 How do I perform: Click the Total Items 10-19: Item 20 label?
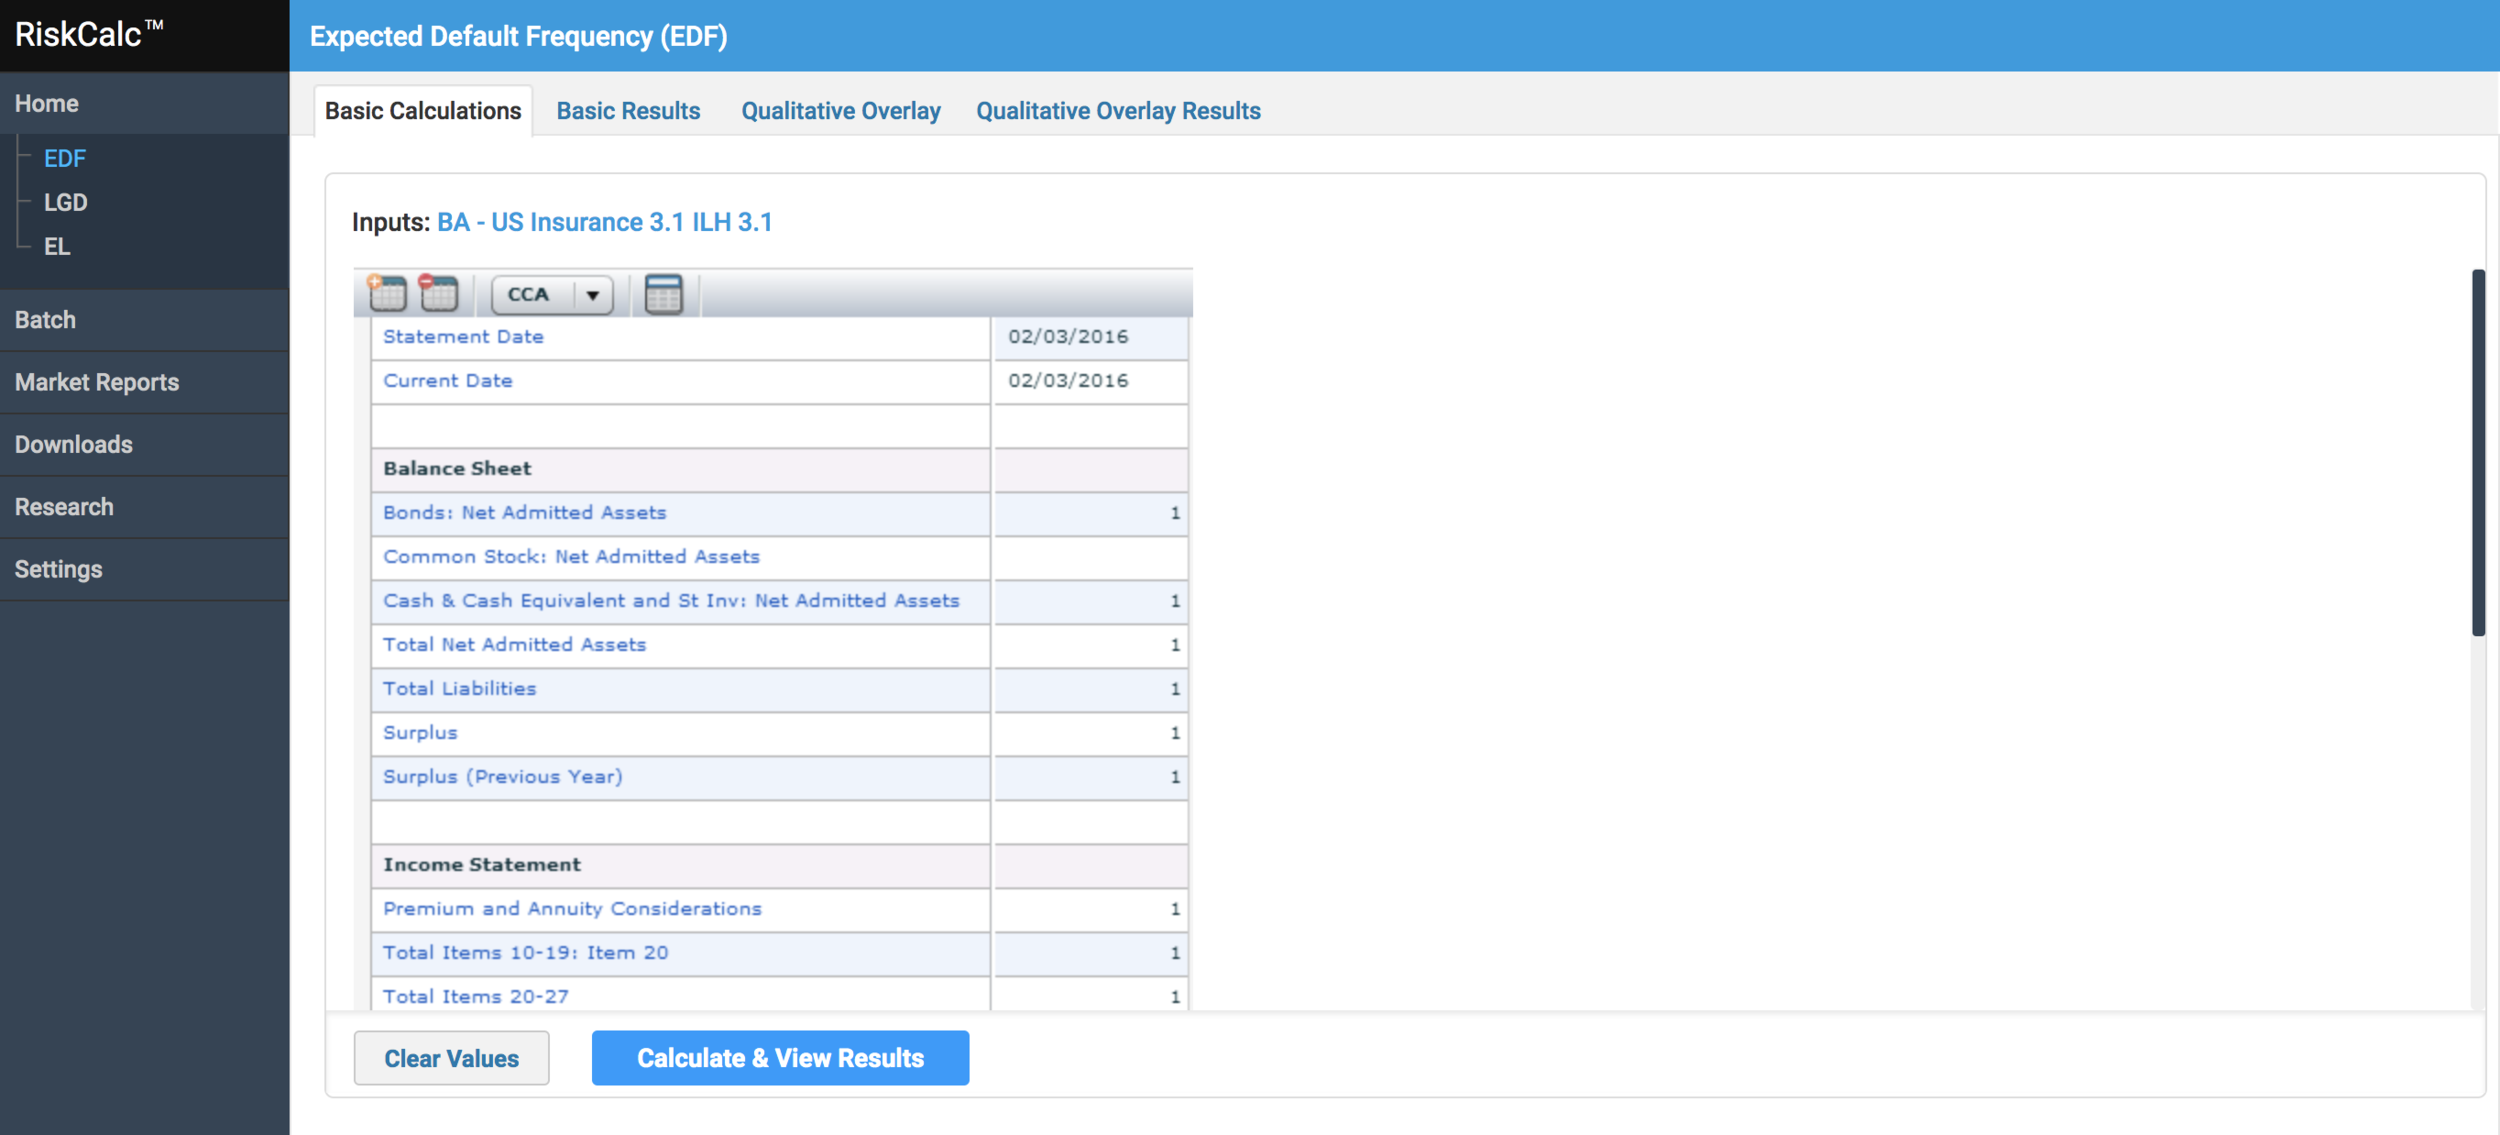tap(526, 953)
